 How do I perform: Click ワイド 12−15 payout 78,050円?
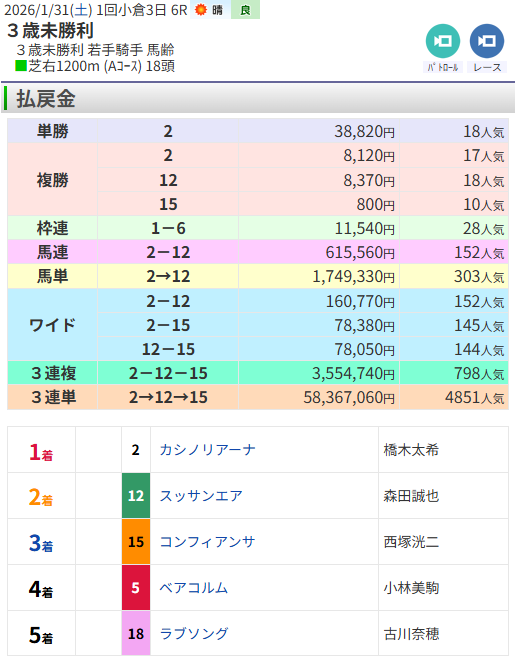[x=365, y=349]
